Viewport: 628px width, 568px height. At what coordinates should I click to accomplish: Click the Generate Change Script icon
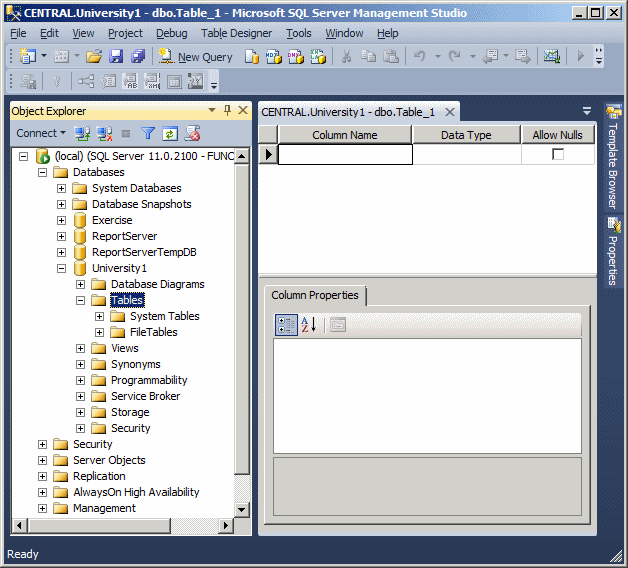coord(28,81)
